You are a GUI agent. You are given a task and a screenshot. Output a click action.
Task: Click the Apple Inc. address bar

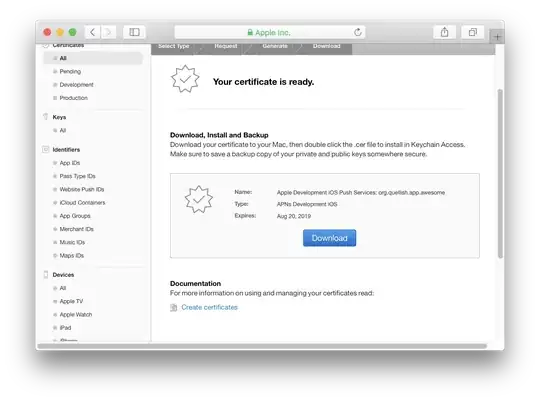(270, 32)
